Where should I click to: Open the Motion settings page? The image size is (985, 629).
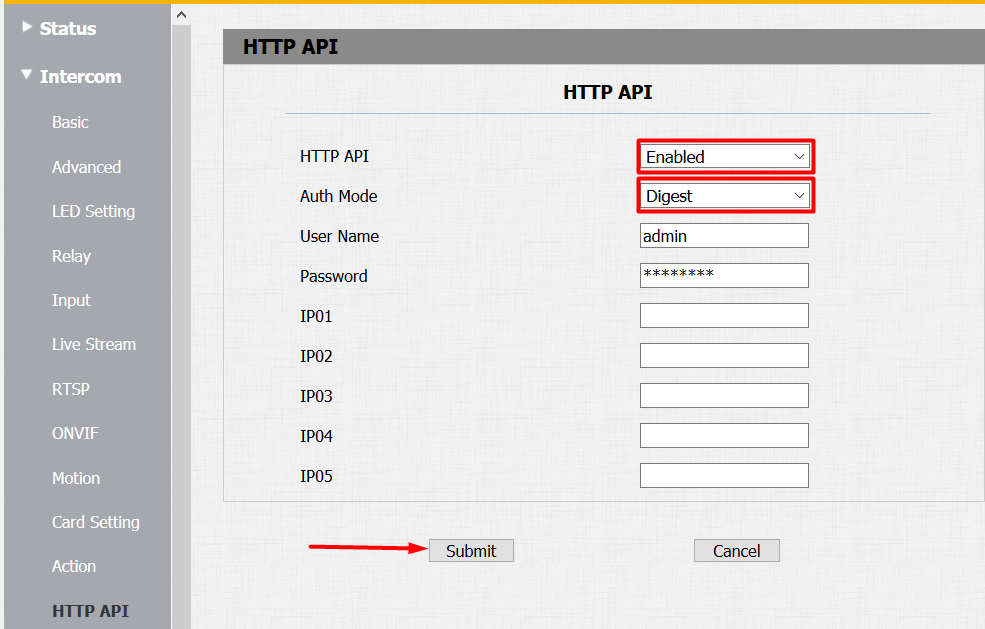click(76, 478)
